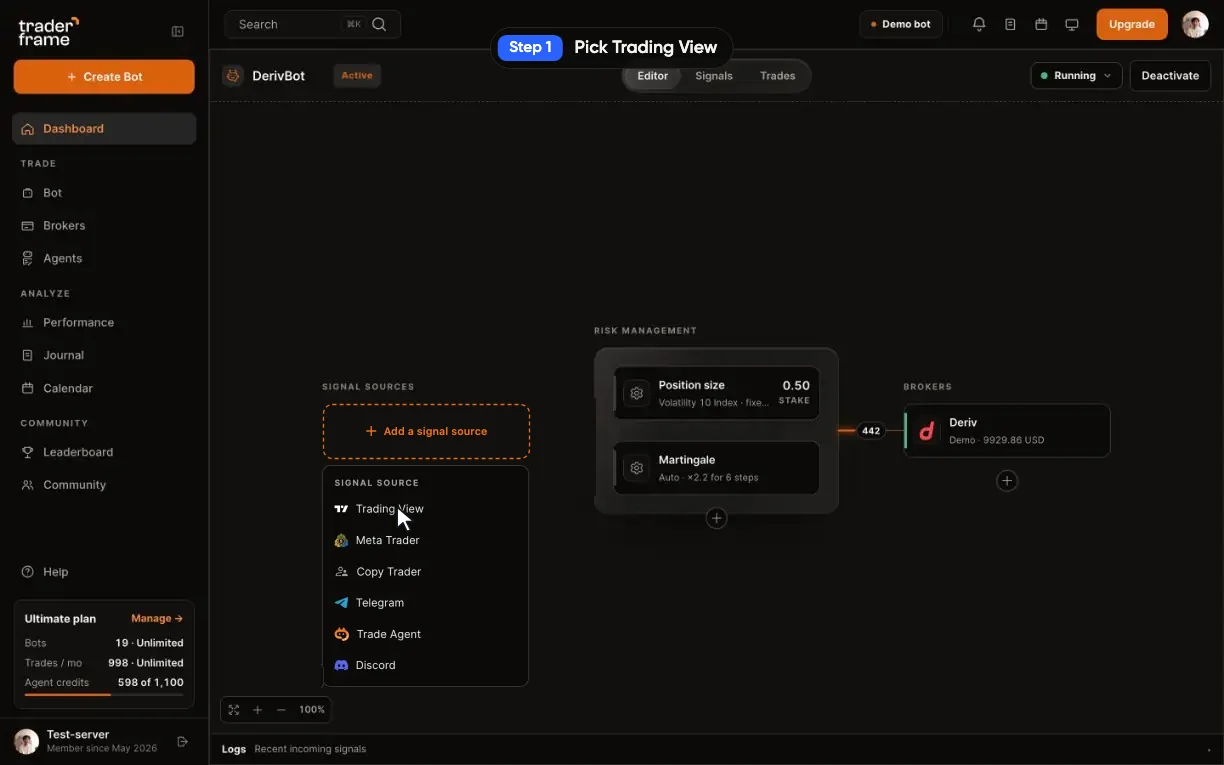
Task: Open Bot in the sidebar
Action: pyautogui.click(x=104, y=193)
